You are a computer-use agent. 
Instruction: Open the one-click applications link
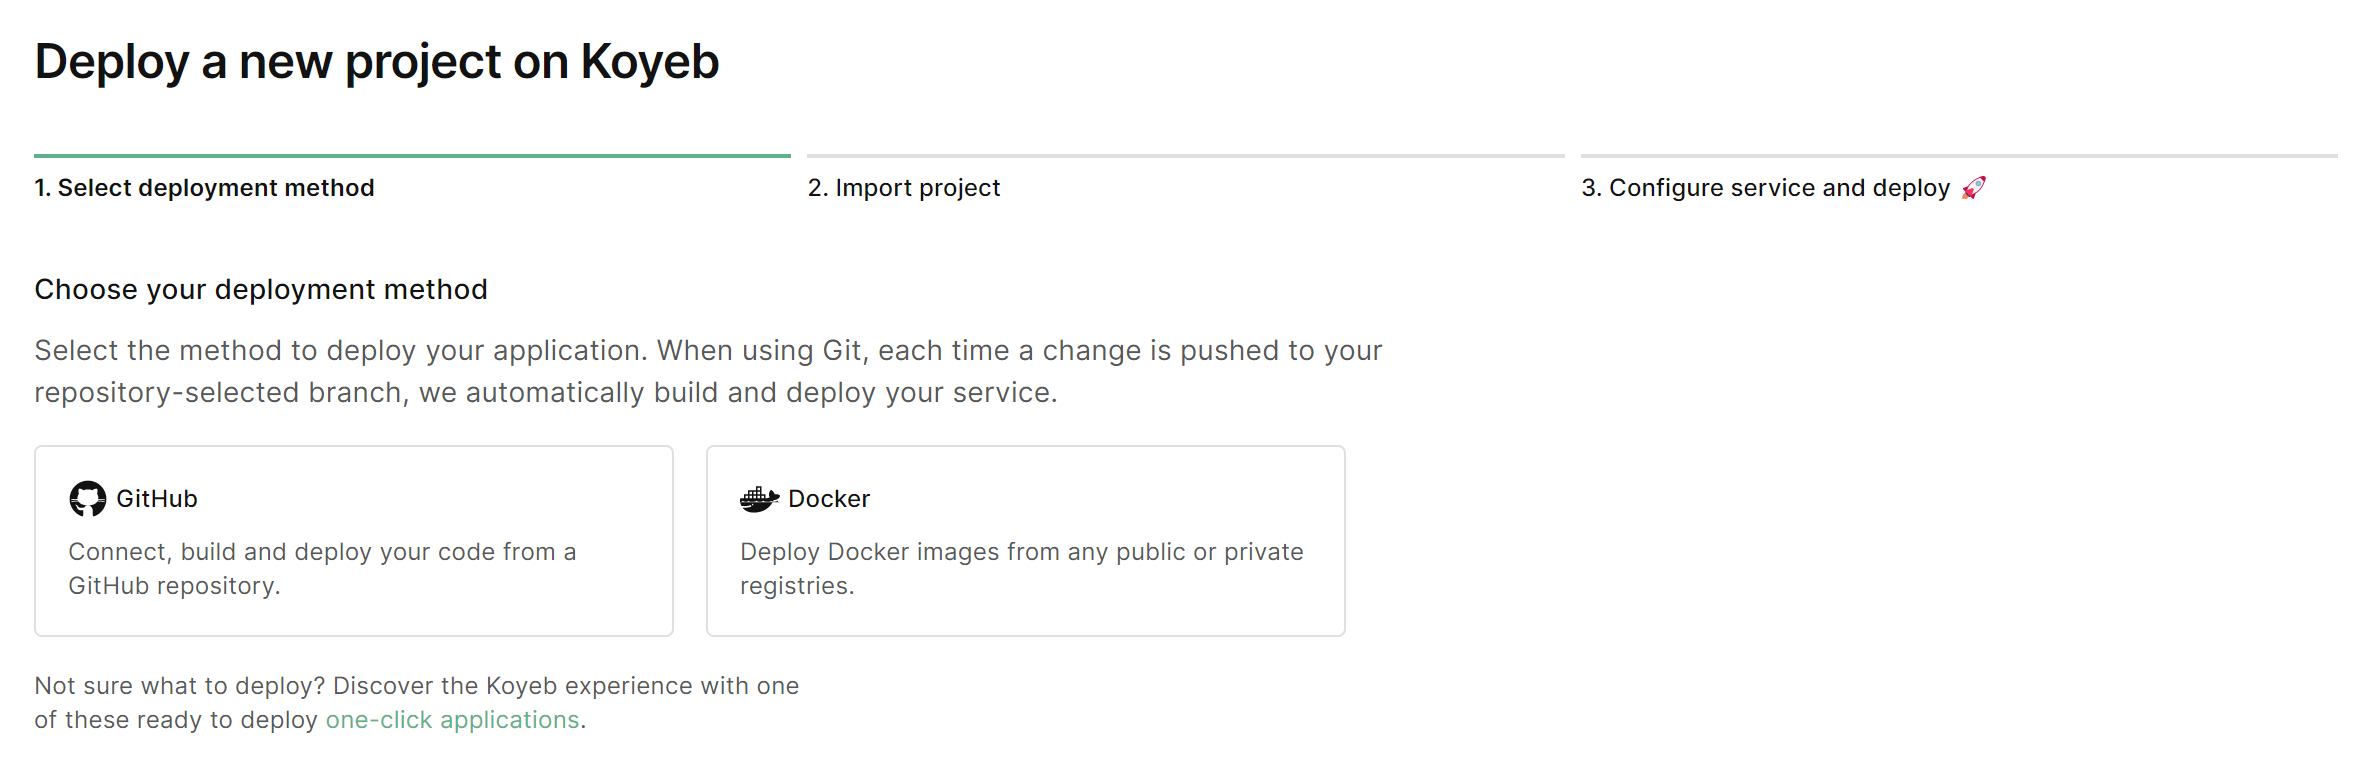tap(453, 720)
